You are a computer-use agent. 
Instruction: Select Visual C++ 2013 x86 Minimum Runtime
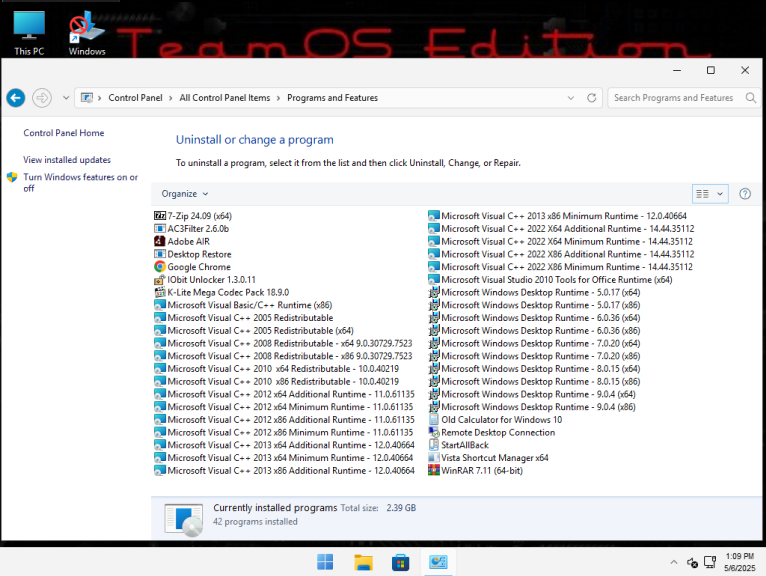(x=557, y=215)
